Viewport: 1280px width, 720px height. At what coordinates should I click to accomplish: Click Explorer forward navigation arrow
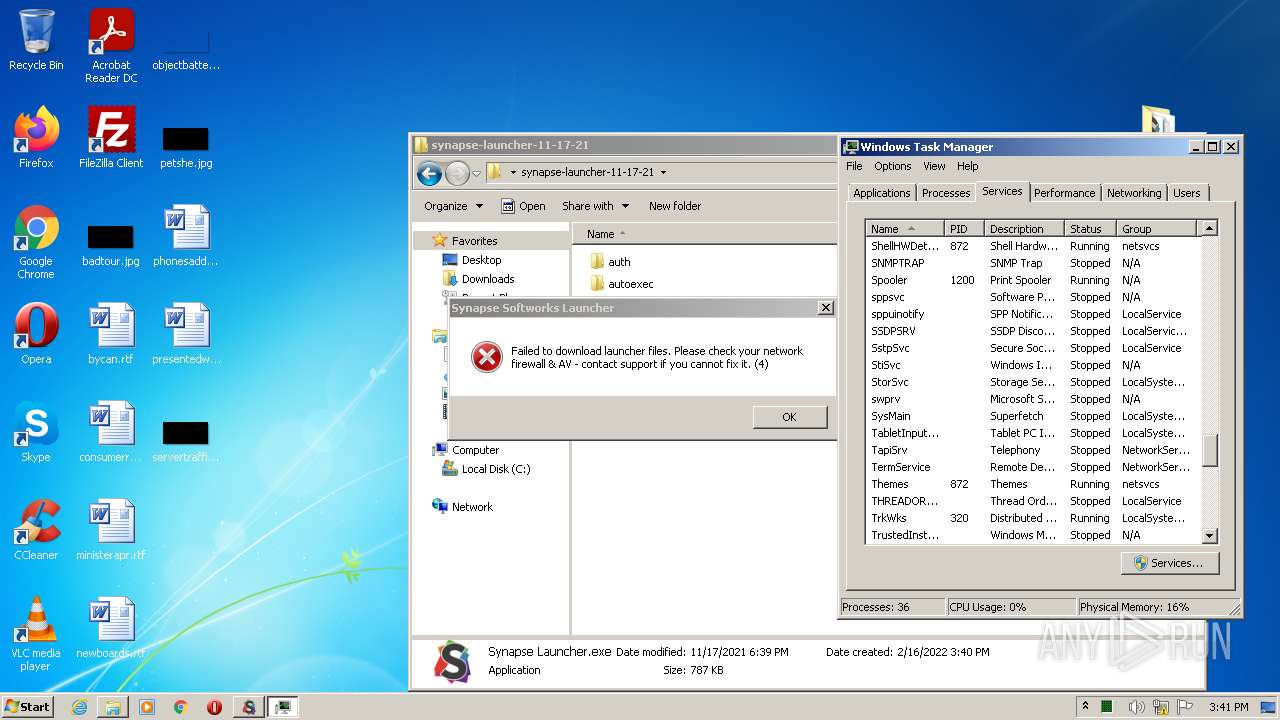click(457, 173)
